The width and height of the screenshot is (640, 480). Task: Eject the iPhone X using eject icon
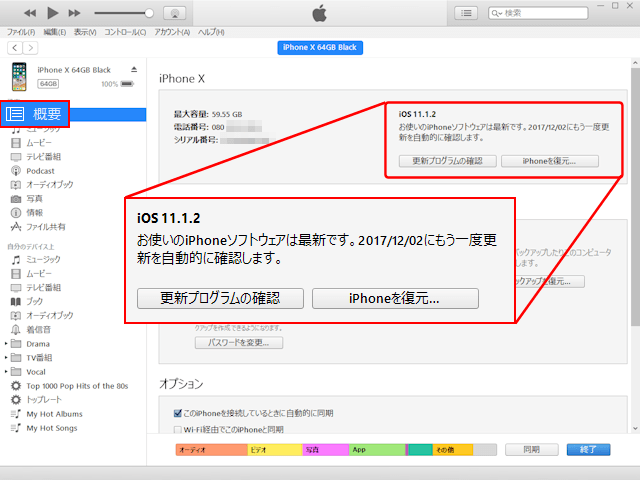click(x=134, y=69)
